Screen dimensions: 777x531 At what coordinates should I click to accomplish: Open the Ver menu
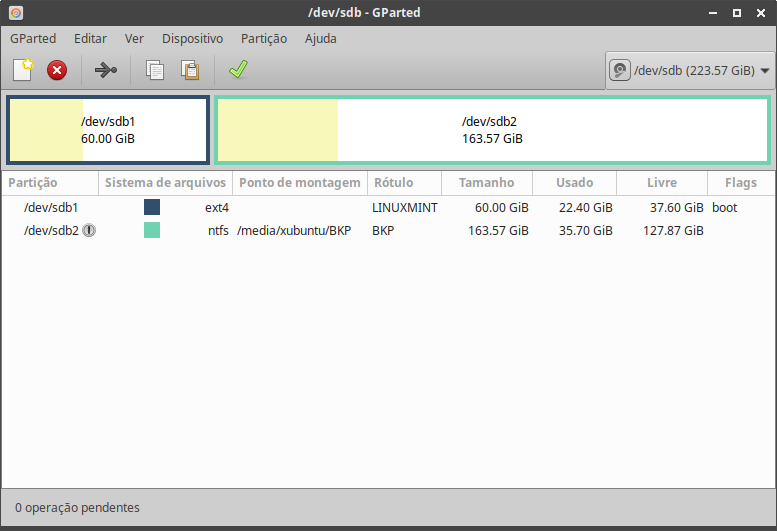pyautogui.click(x=134, y=39)
